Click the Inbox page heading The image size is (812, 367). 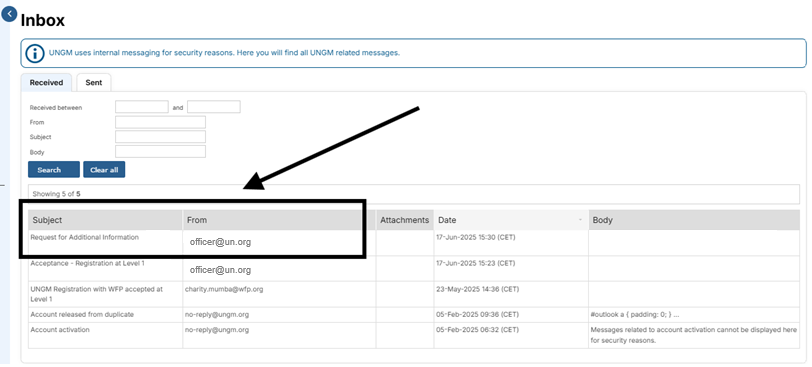(x=42, y=20)
